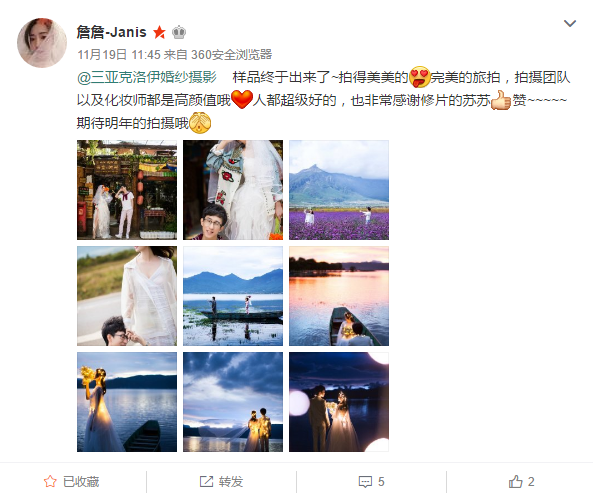This screenshot has width=593, height=498.
Task: Open the couple standing on boat photo
Action: 233,296
